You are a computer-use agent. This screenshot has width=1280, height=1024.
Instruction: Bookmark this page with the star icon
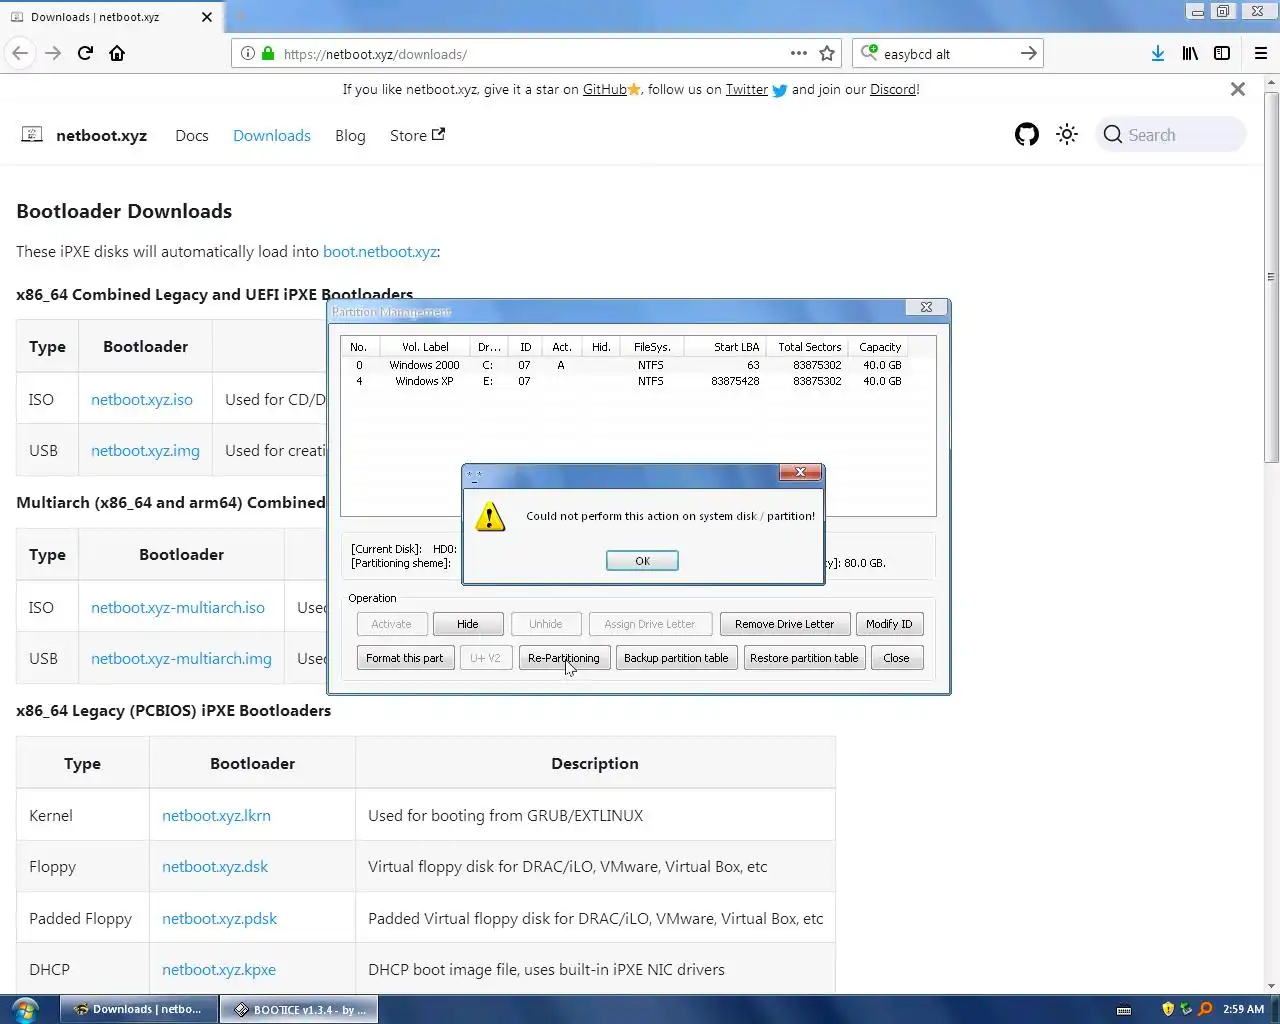pos(827,53)
